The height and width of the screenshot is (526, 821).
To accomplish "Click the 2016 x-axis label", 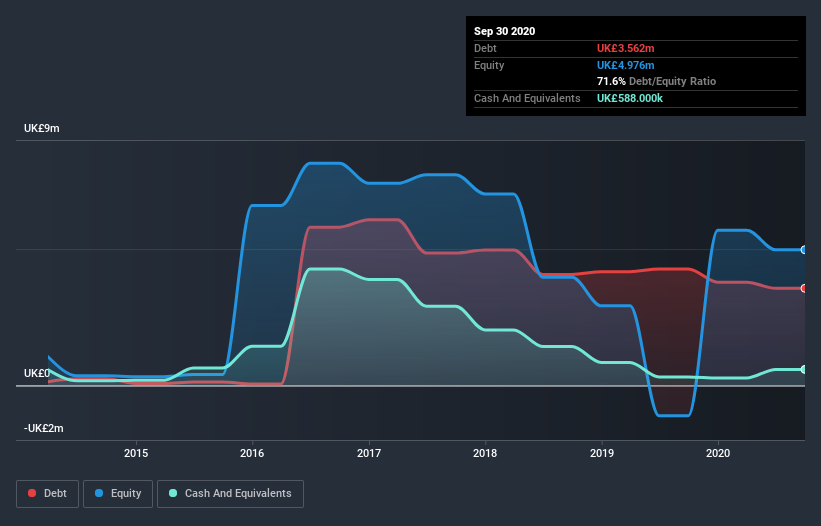I will [252, 453].
